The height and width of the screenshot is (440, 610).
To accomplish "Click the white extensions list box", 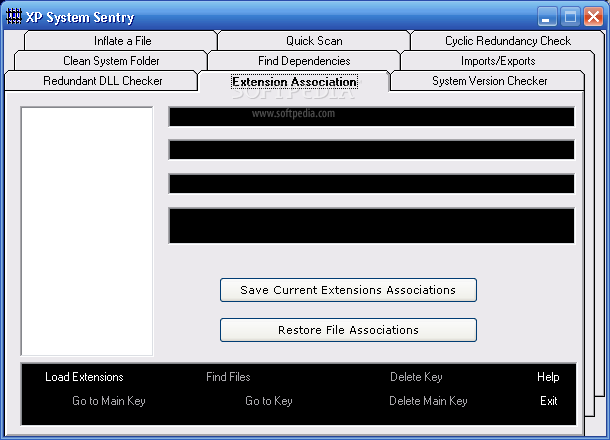I will point(87,231).
